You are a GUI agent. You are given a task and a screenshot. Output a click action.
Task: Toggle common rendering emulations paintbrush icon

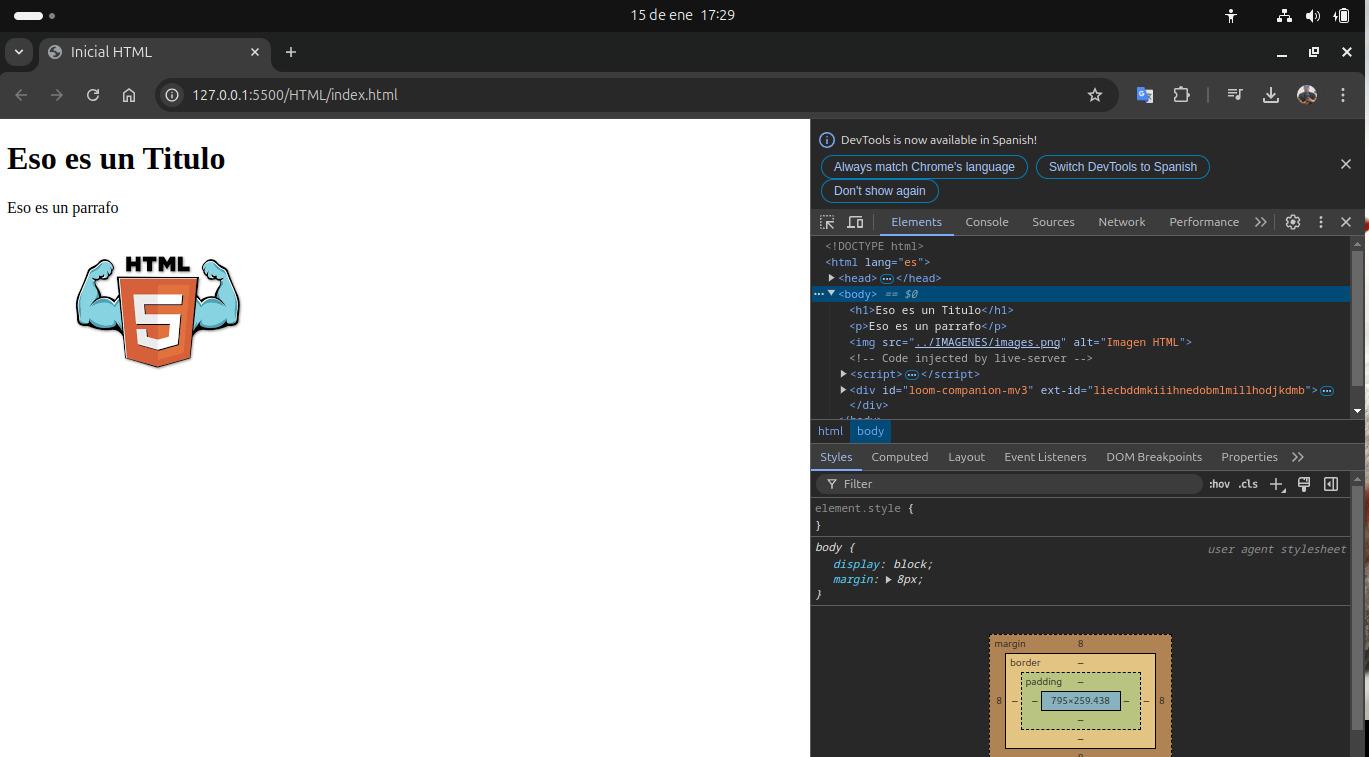pyautogui.click(x=1304, y=484)
